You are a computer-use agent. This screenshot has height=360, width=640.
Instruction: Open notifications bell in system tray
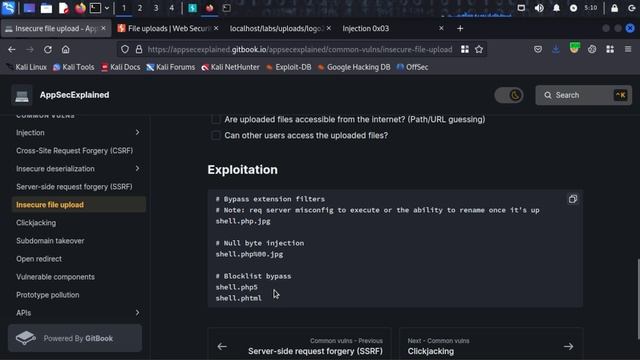(x=556, y=8)
